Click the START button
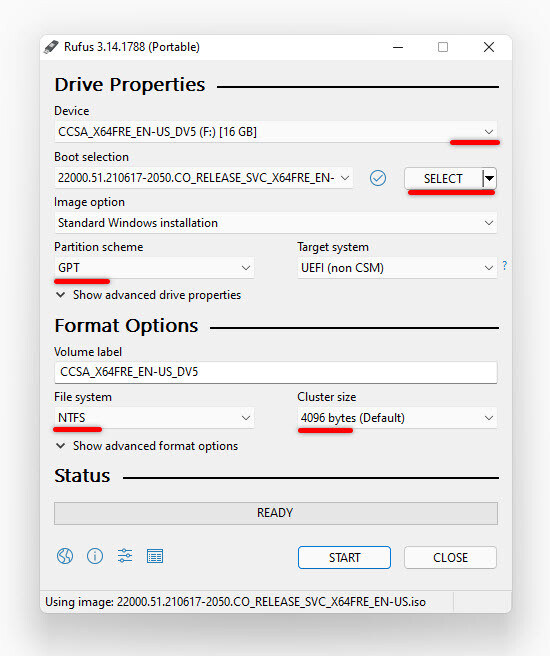 (344, 557)
